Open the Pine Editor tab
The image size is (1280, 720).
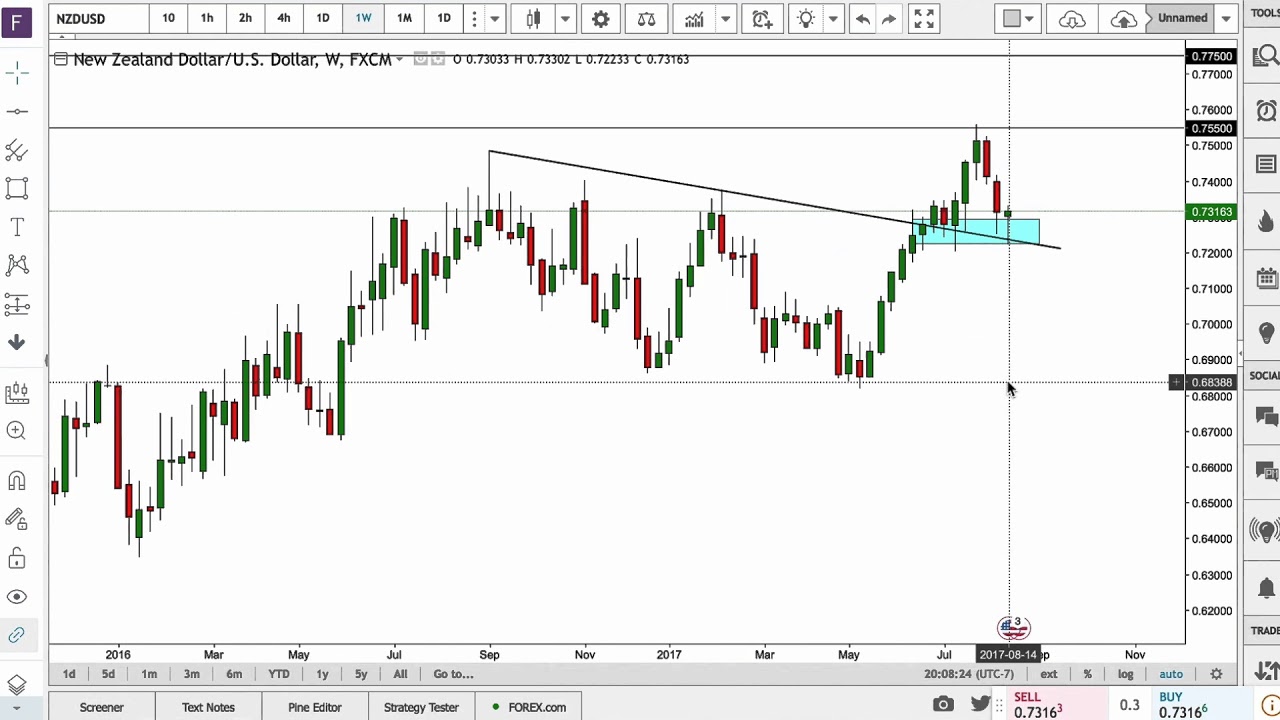[x=315, y=707]
